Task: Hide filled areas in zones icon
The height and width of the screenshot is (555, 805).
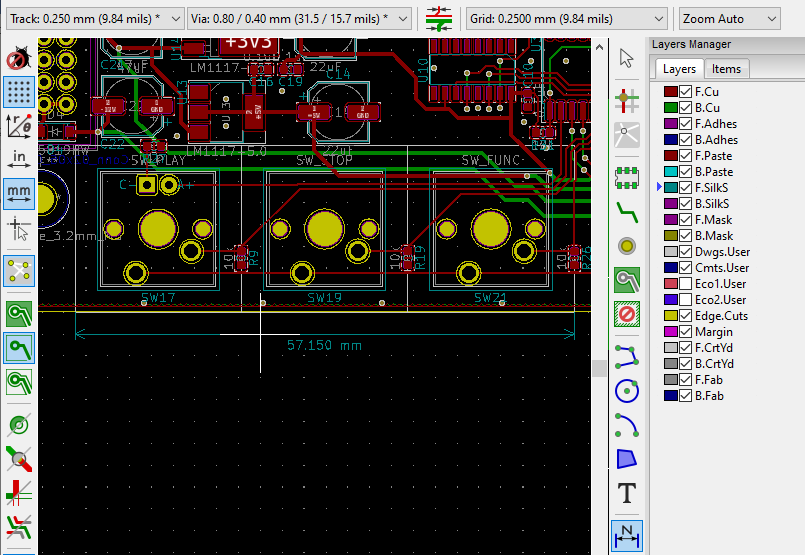Action: tap(19, 348)
